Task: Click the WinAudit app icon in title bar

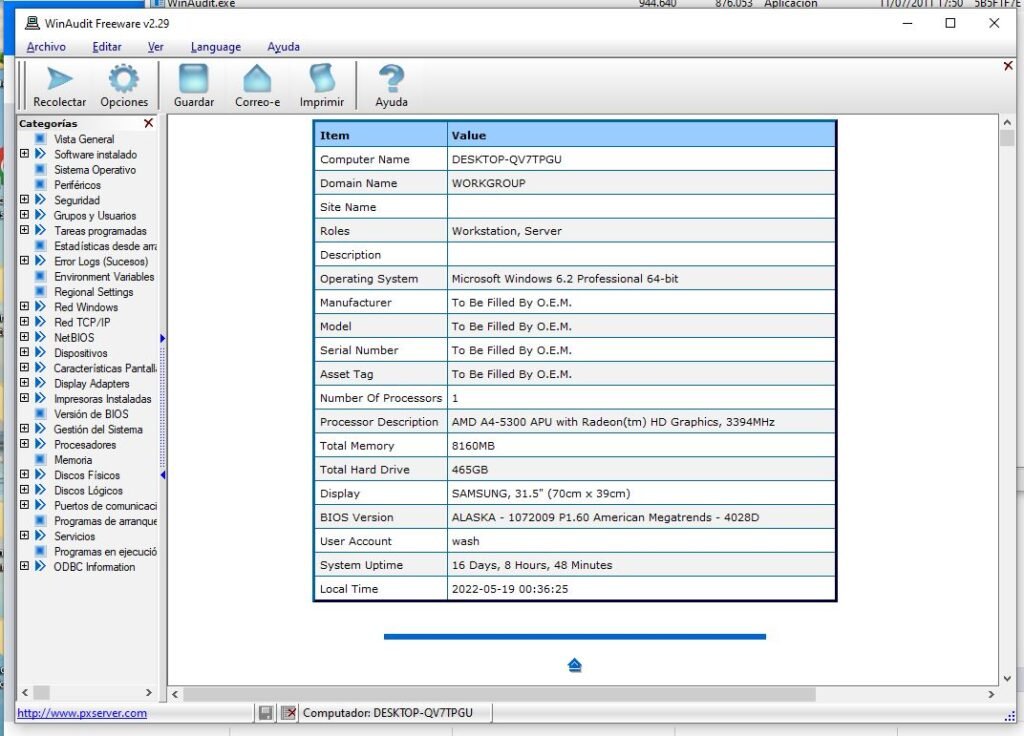Action: [x=32, y=24]
